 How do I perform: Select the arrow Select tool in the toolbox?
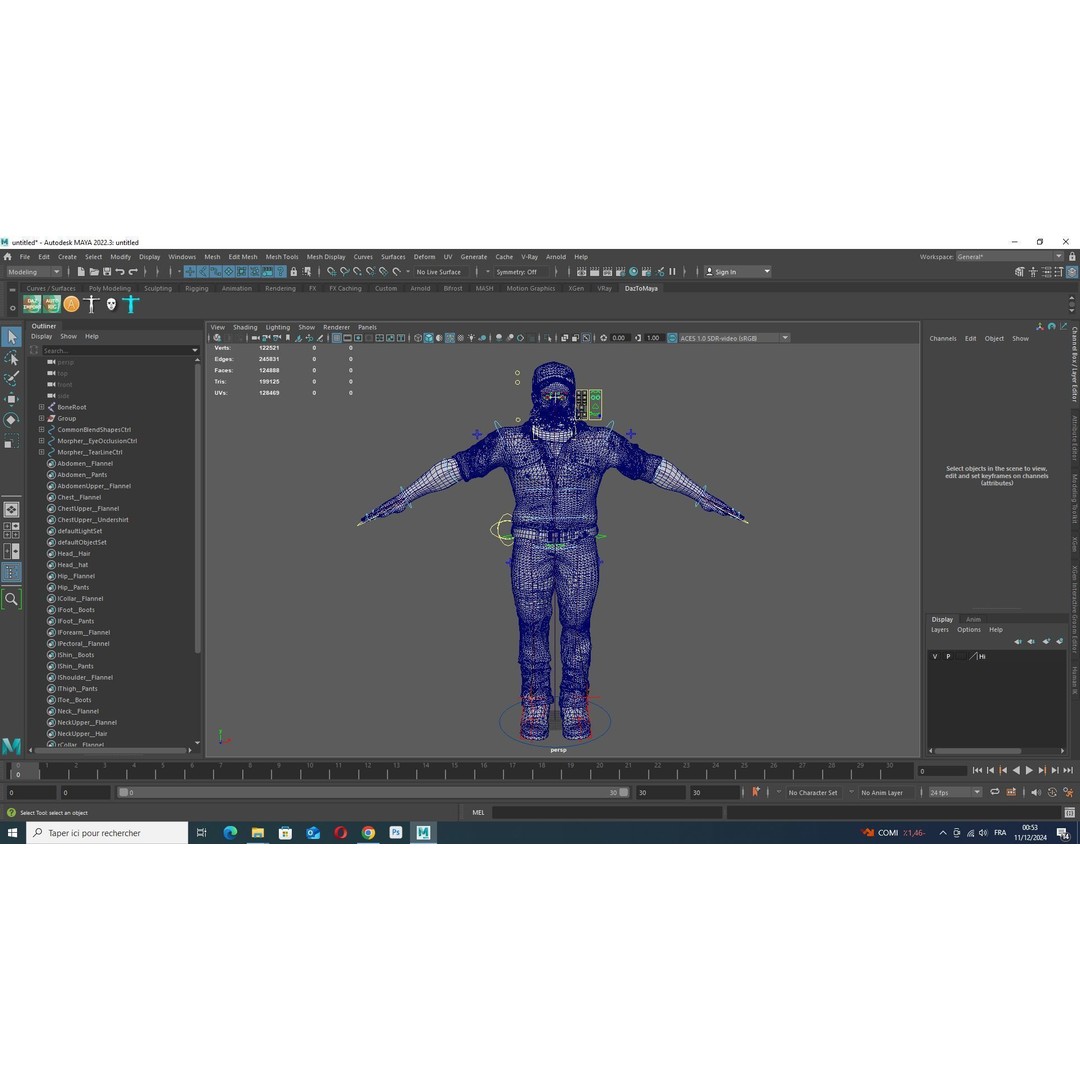[12, 337]
